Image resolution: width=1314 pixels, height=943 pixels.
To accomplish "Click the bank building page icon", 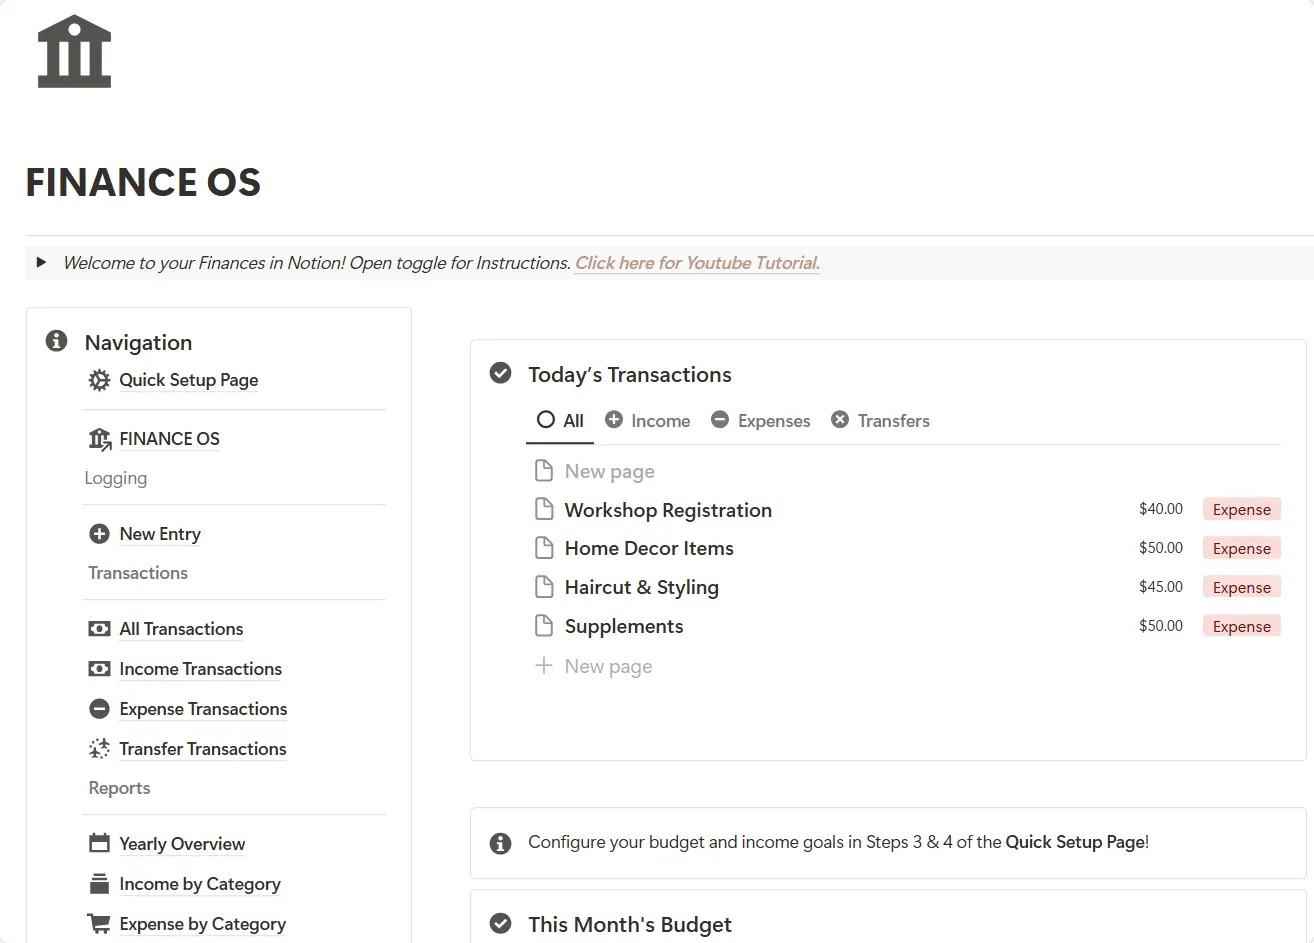I will [x=74, y=51].
